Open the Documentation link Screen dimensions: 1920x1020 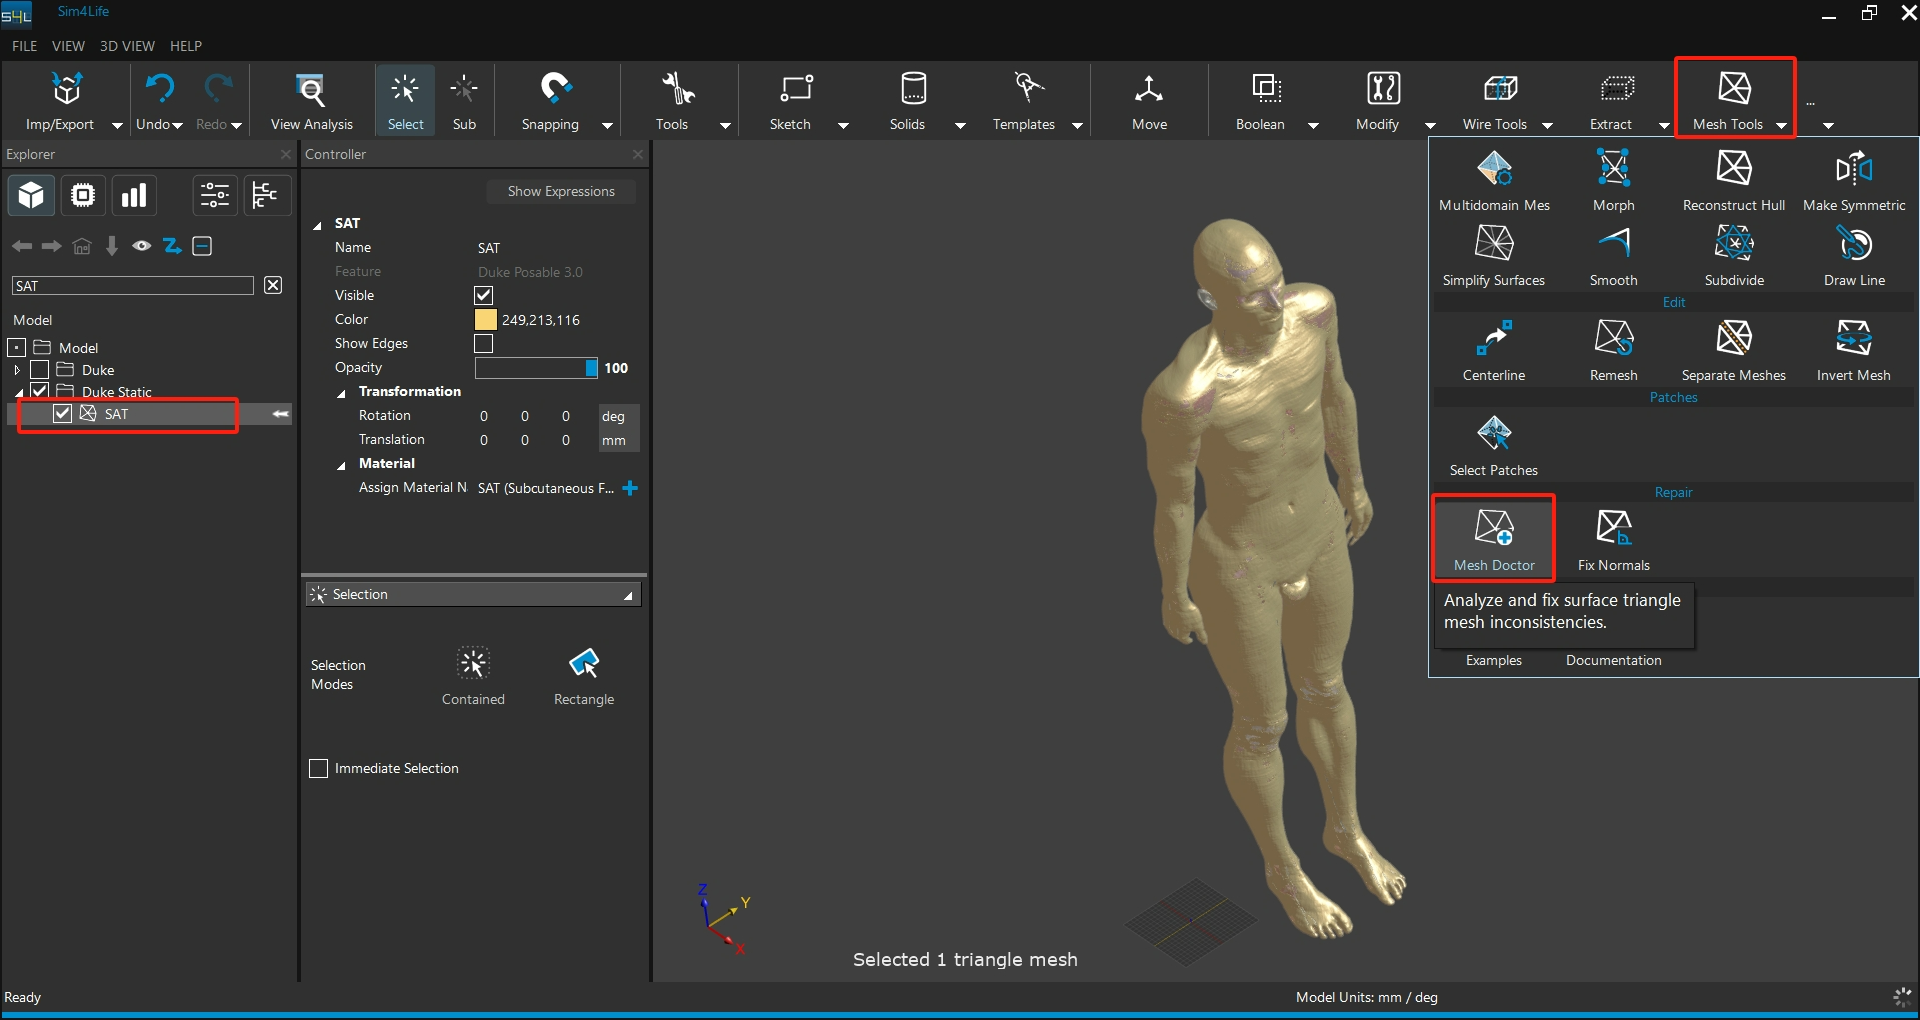tap(1613, 661)
